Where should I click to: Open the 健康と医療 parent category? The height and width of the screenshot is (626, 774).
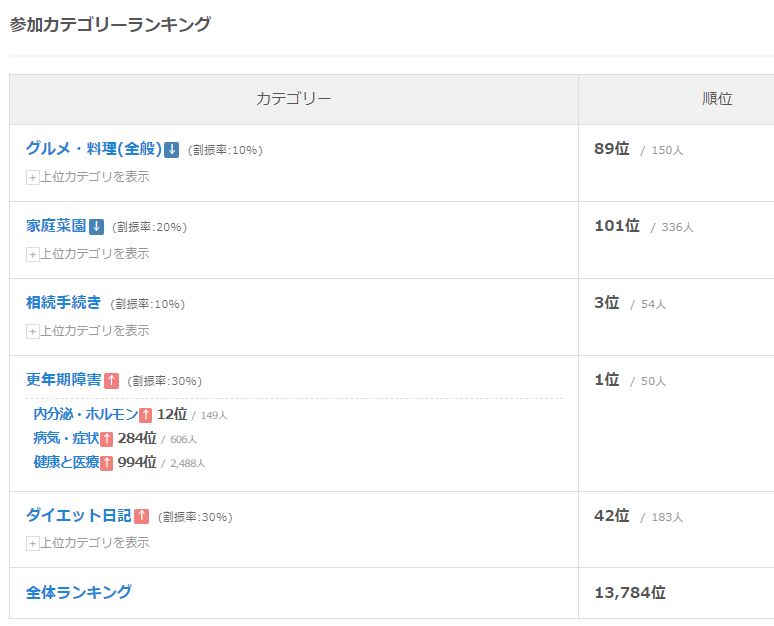point(65,462)
